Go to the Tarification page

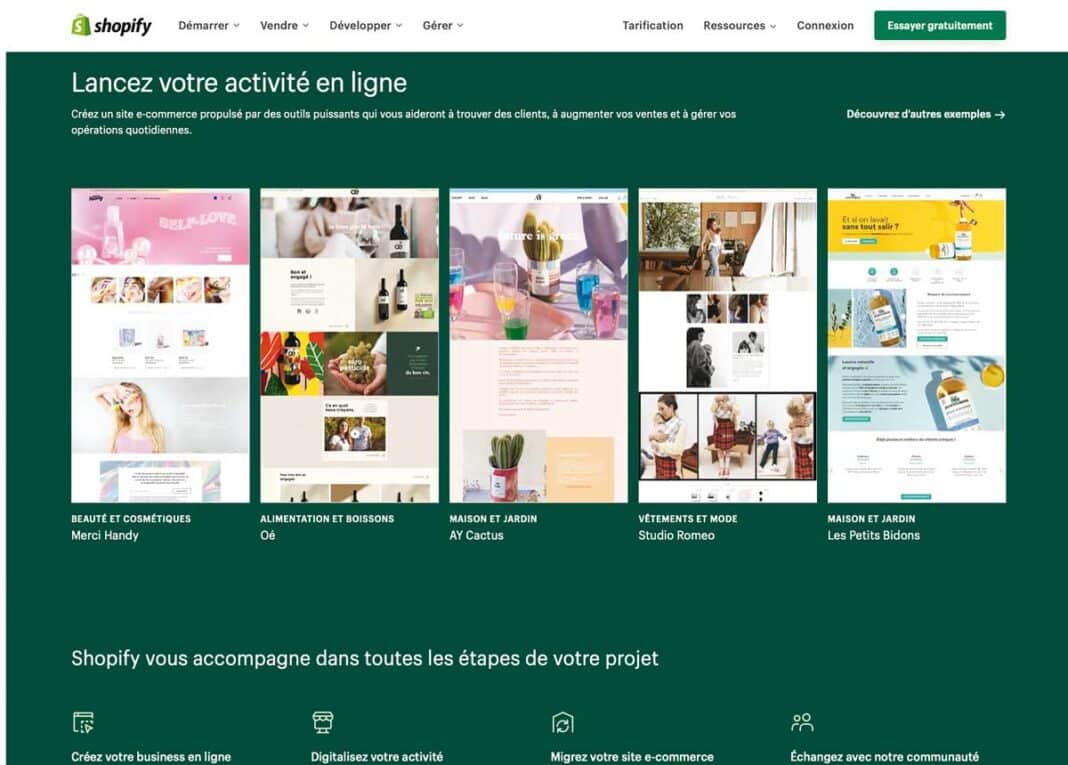pyautogui.click(x=652, y=26)
